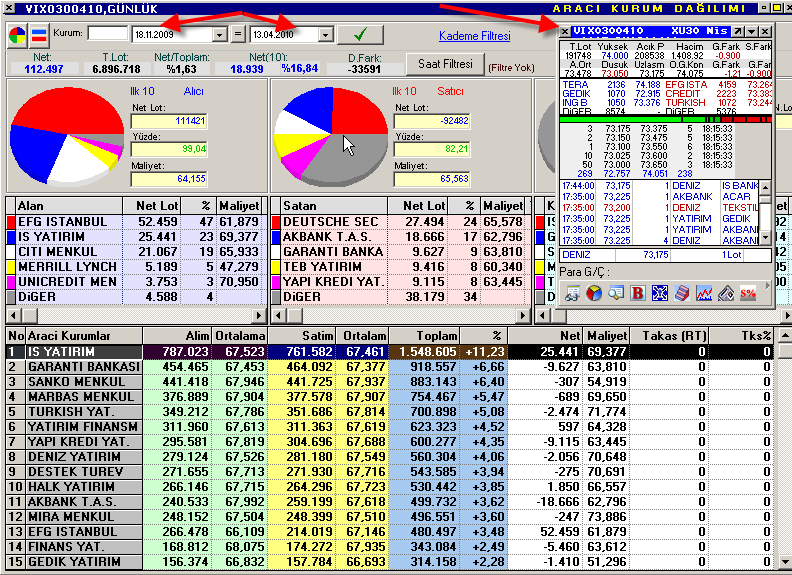Click the red B icon in toolbar
The image size is (792, 575).
(x=638, y=293)
